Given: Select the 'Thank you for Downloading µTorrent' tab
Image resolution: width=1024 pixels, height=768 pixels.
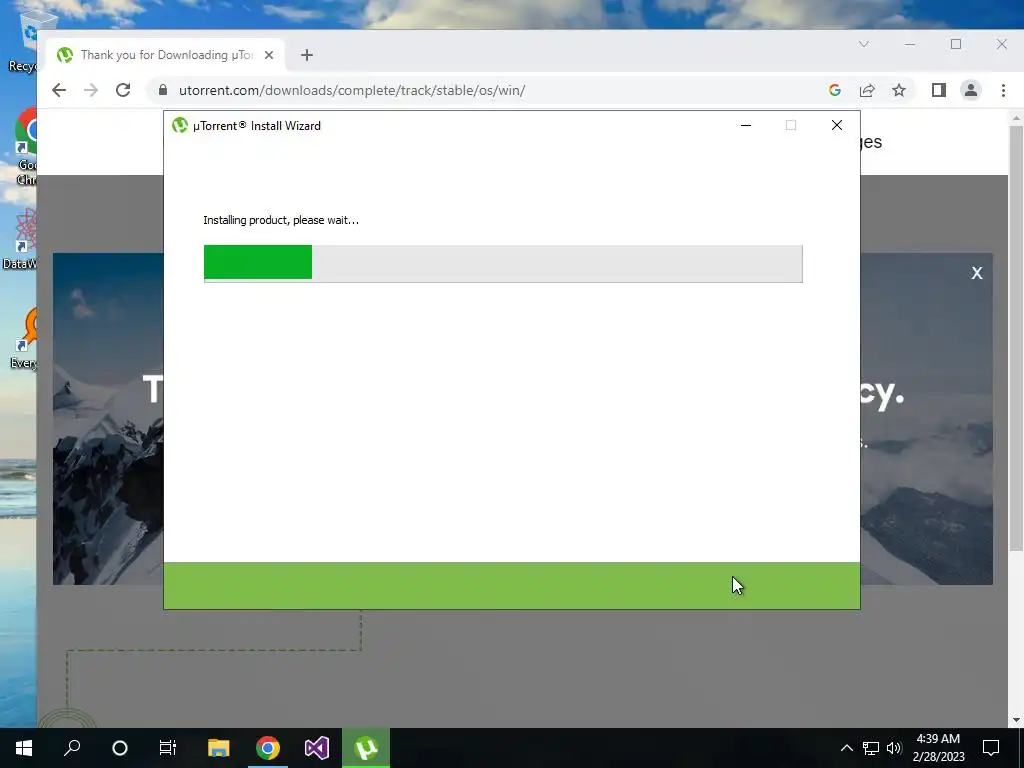Looking at the screenshot, I should pyautogui.click(x=165, y=55).
